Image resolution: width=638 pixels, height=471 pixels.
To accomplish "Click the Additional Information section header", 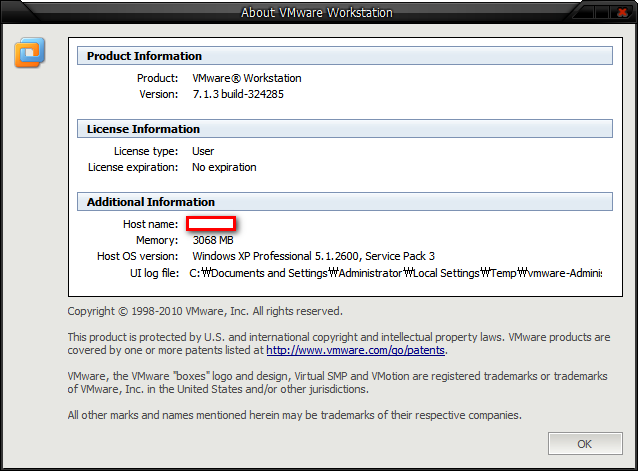I will (x=345, y=201).
